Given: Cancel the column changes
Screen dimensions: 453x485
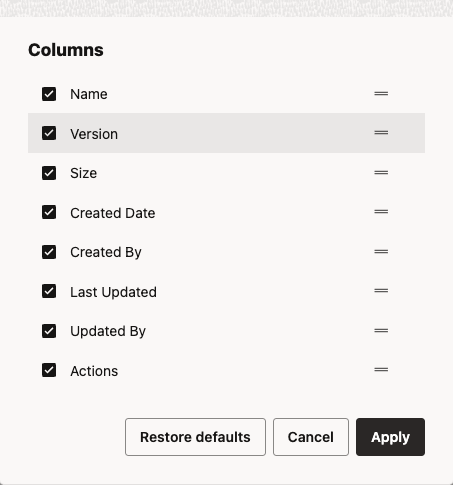Looking at the screenshot, I should (x=311, y=437).
